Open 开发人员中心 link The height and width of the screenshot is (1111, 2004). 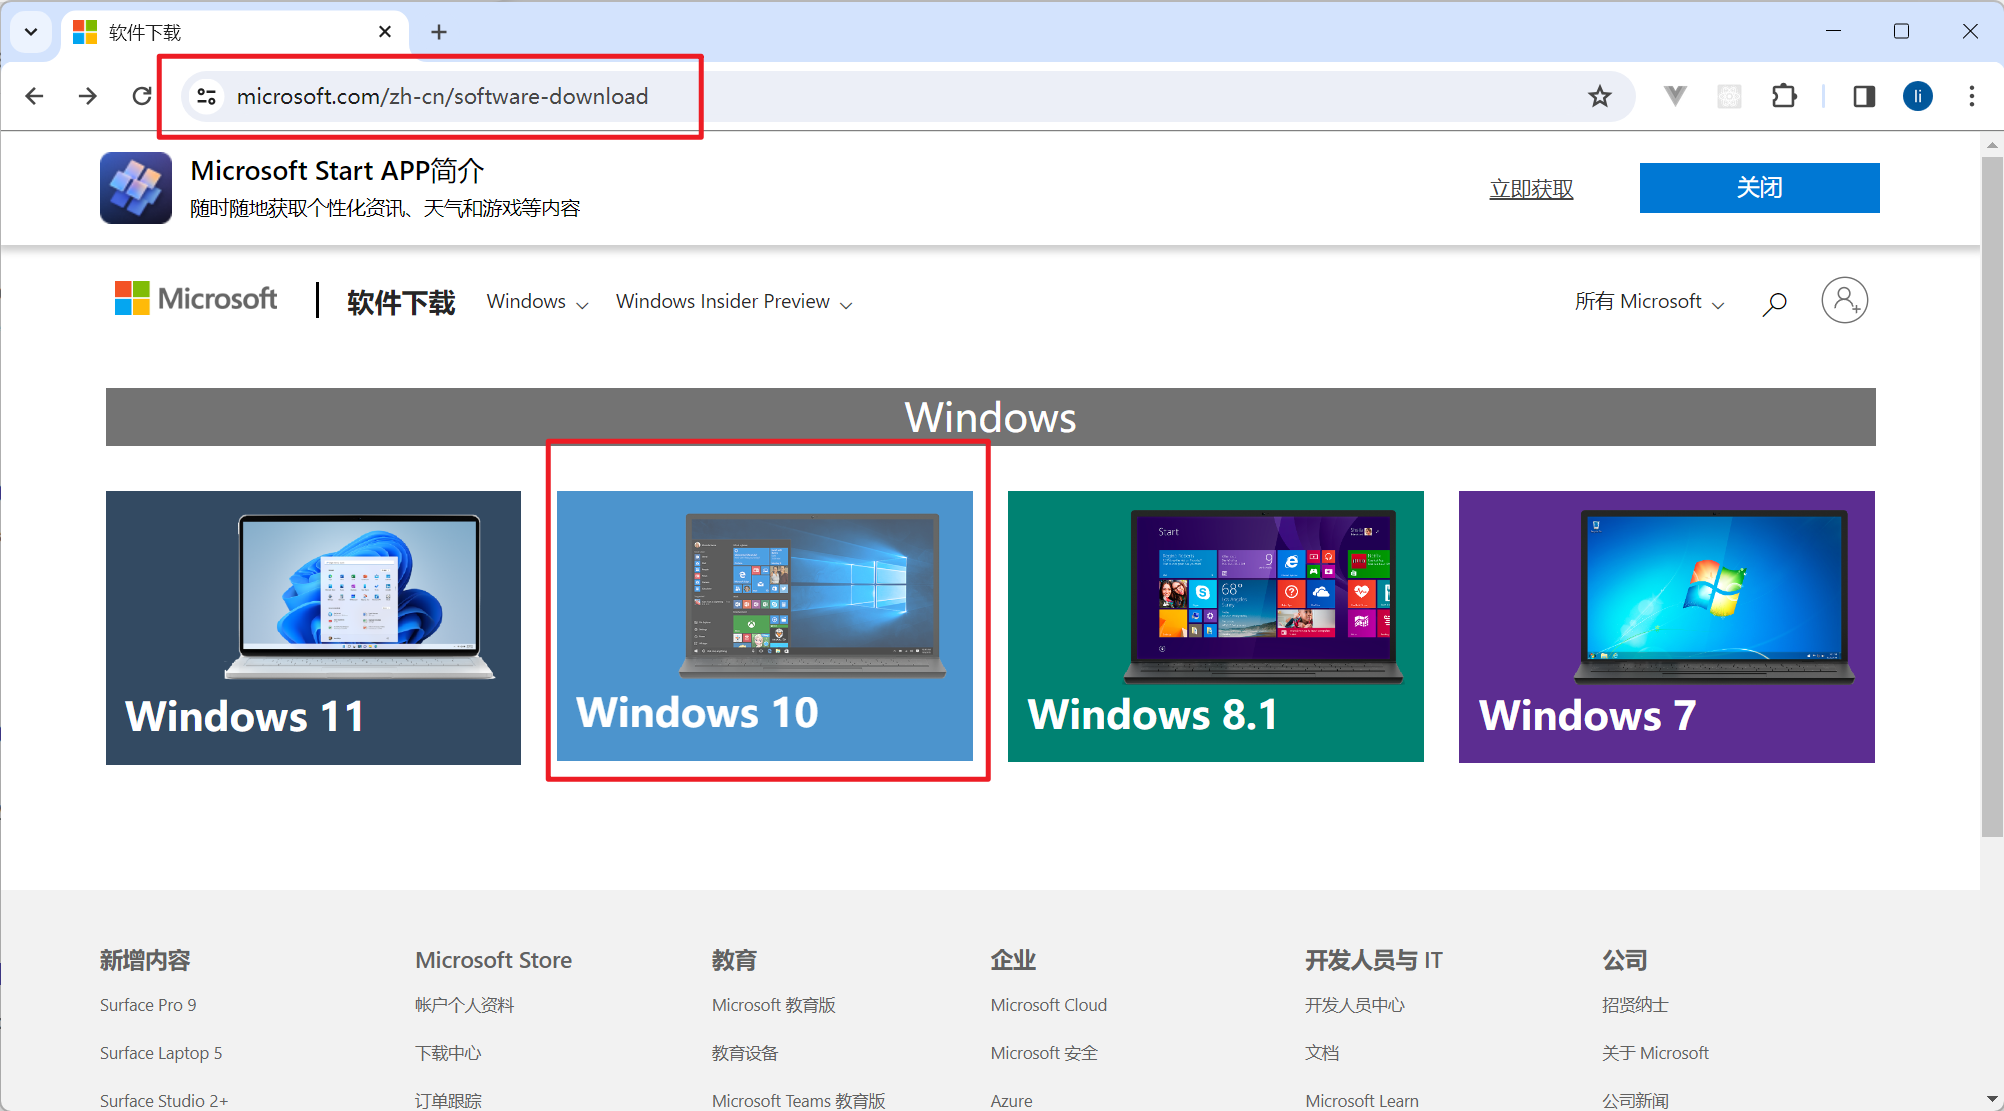pyautogui.click(x=1355, y=1005)
